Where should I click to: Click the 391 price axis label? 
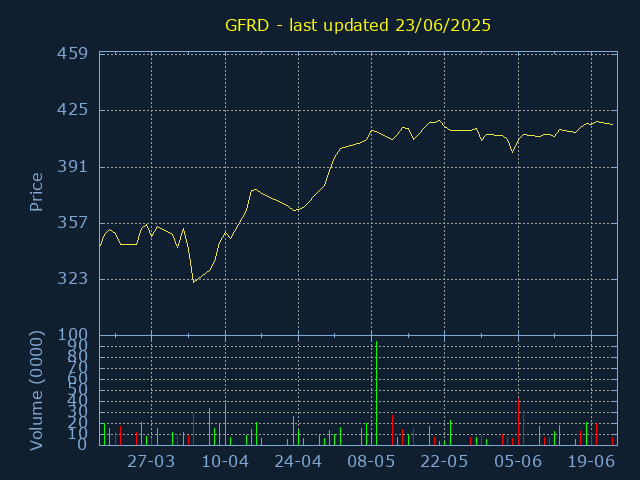(73, 167)
